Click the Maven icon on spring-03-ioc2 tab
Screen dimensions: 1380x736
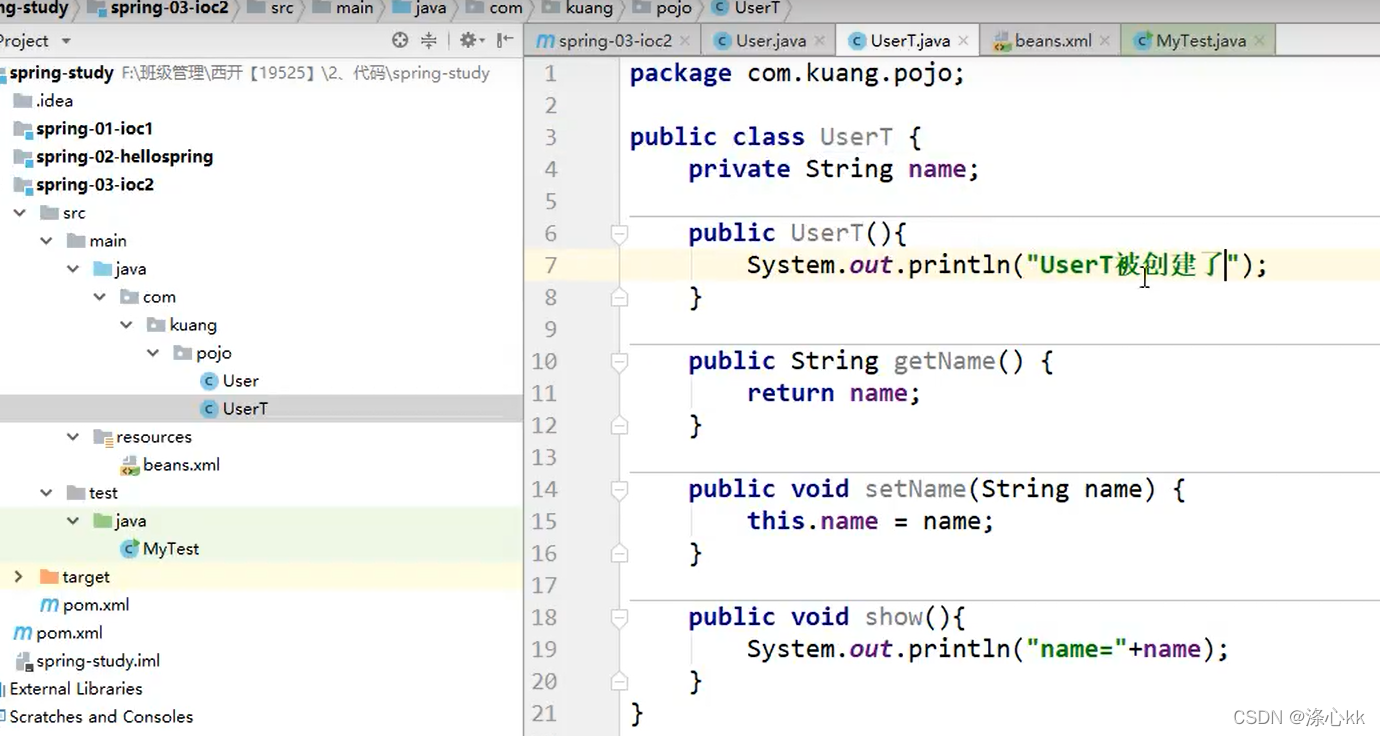(x=545, y=41)
